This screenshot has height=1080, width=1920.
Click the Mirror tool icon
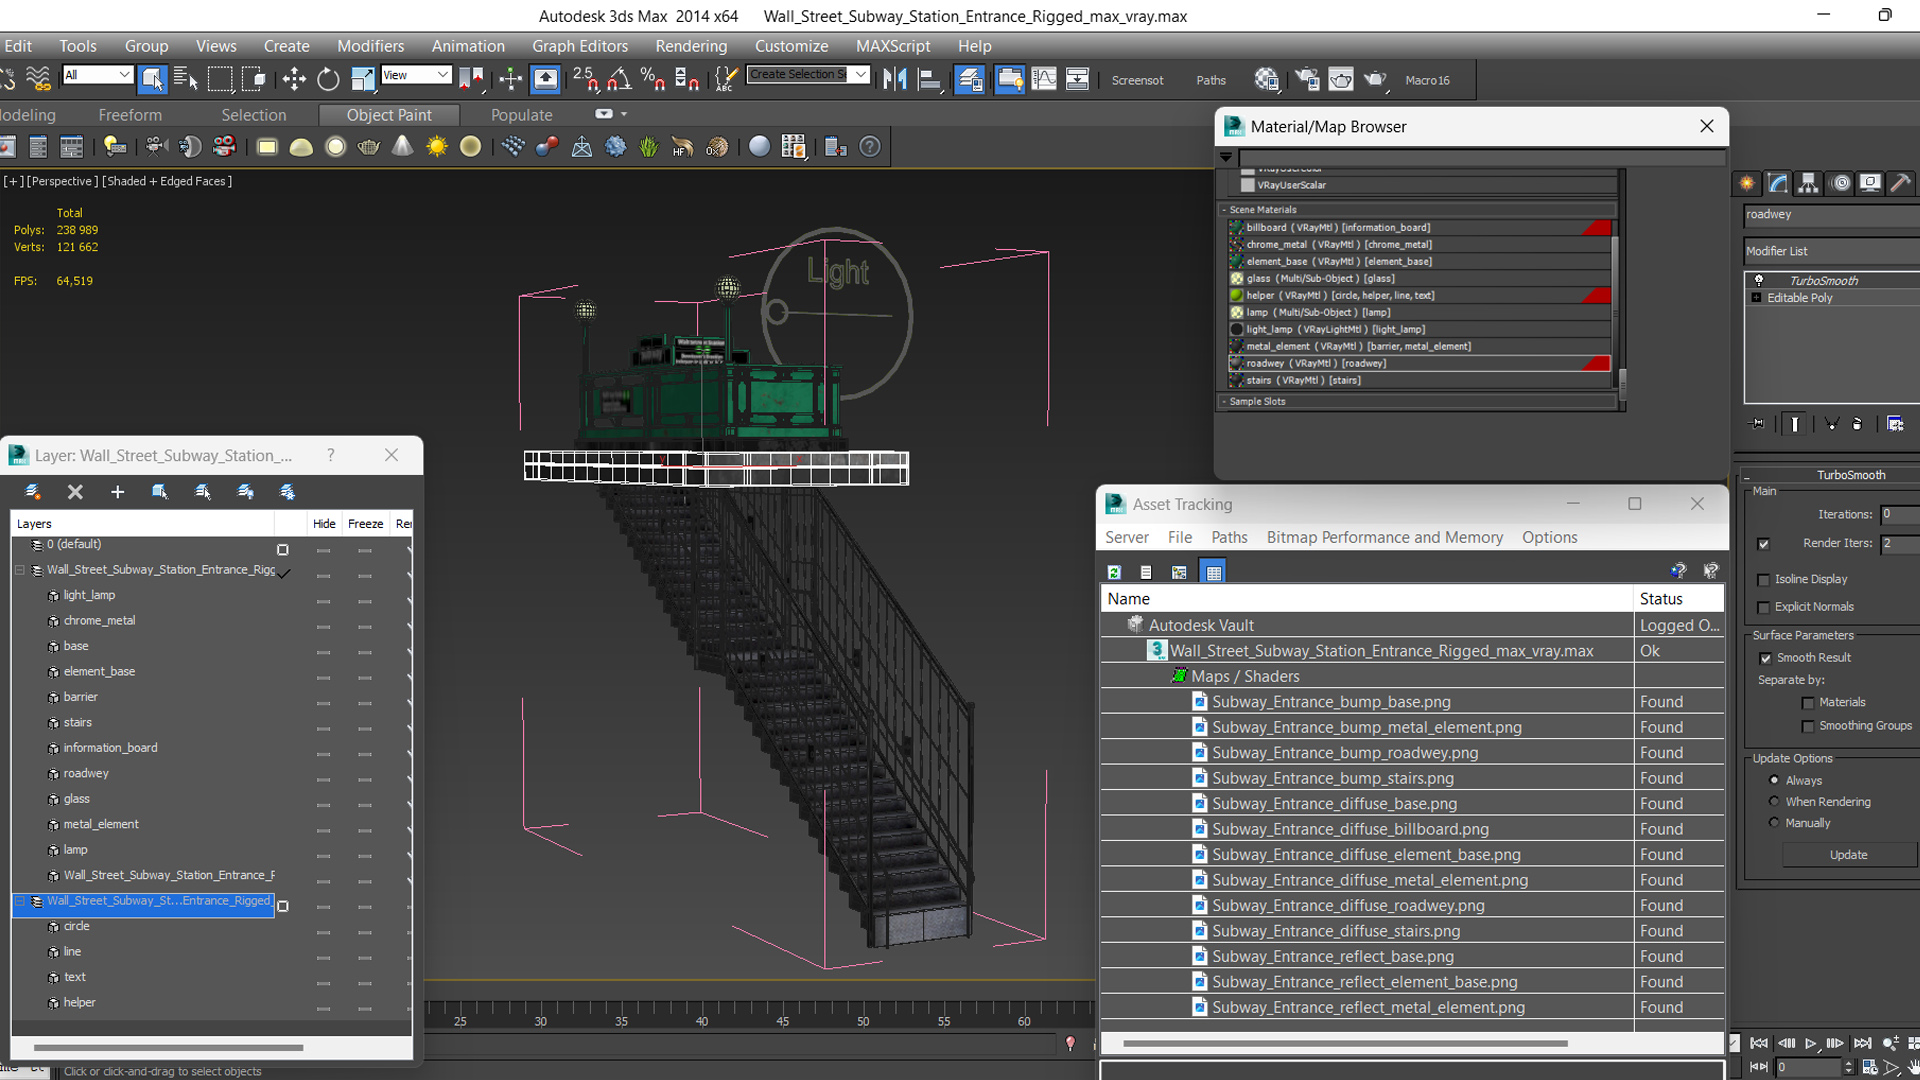tap(895, 79)
